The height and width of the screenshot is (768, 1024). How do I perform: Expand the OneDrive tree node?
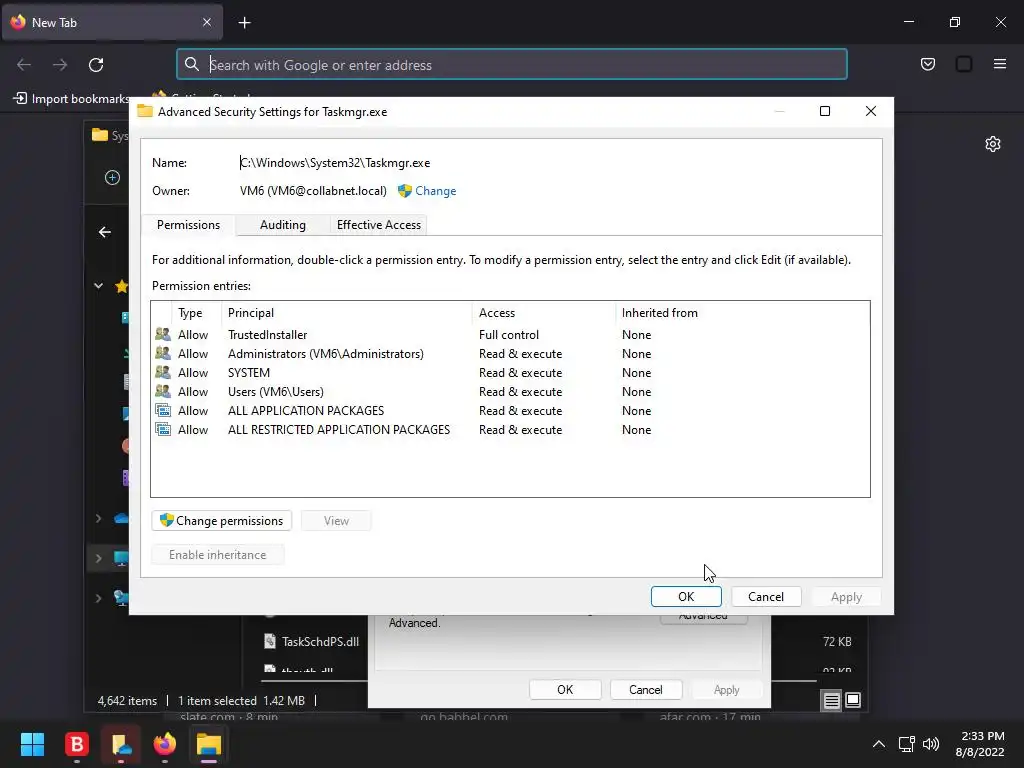click(99, 519)
